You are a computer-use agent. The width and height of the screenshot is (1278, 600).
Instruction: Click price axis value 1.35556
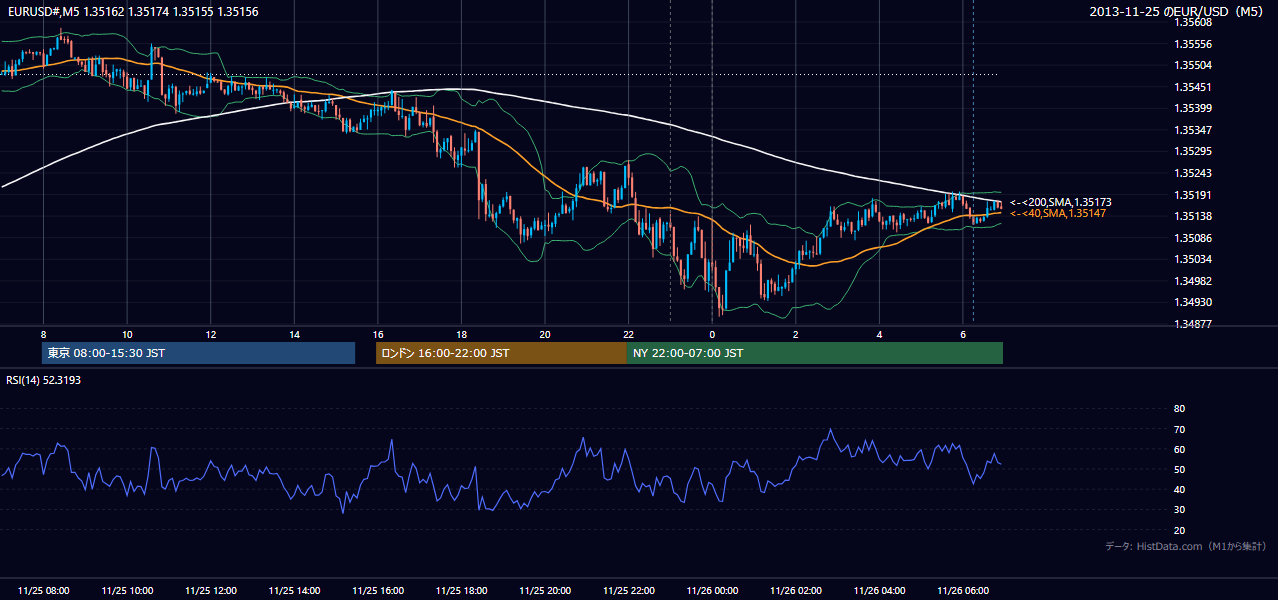coord(1192,44)
